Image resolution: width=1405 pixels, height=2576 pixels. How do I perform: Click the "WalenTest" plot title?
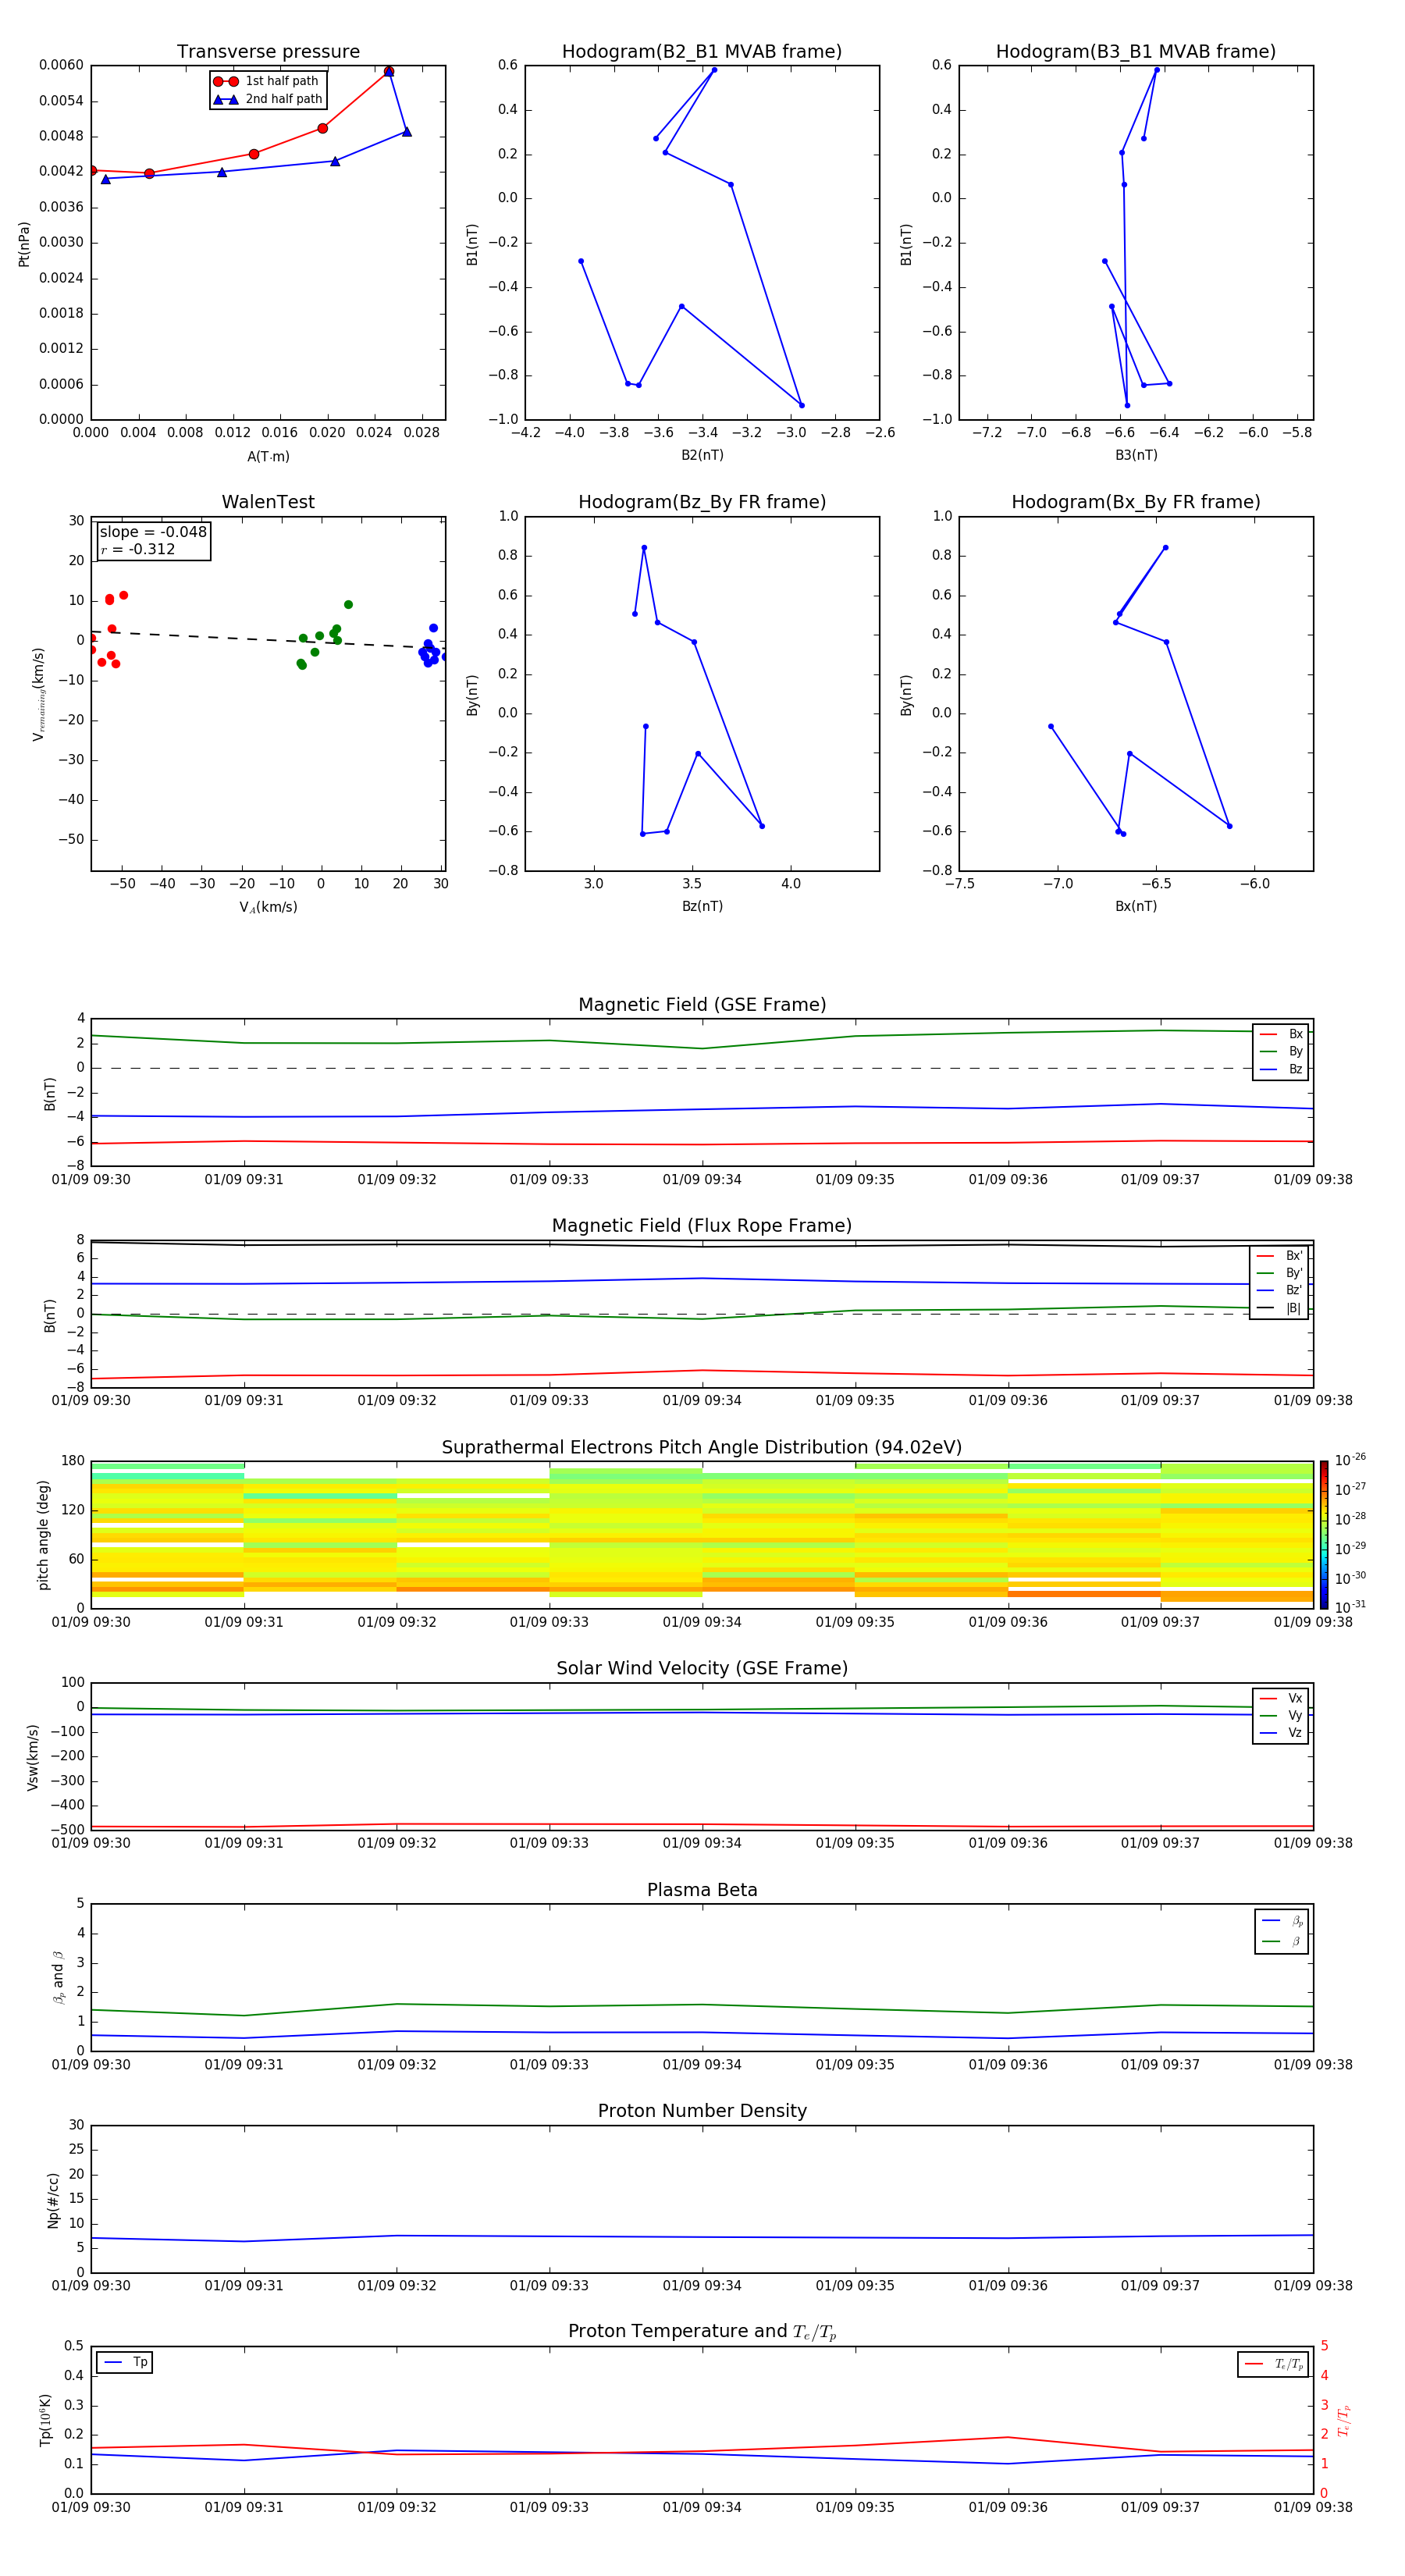[x=268, y=502]
